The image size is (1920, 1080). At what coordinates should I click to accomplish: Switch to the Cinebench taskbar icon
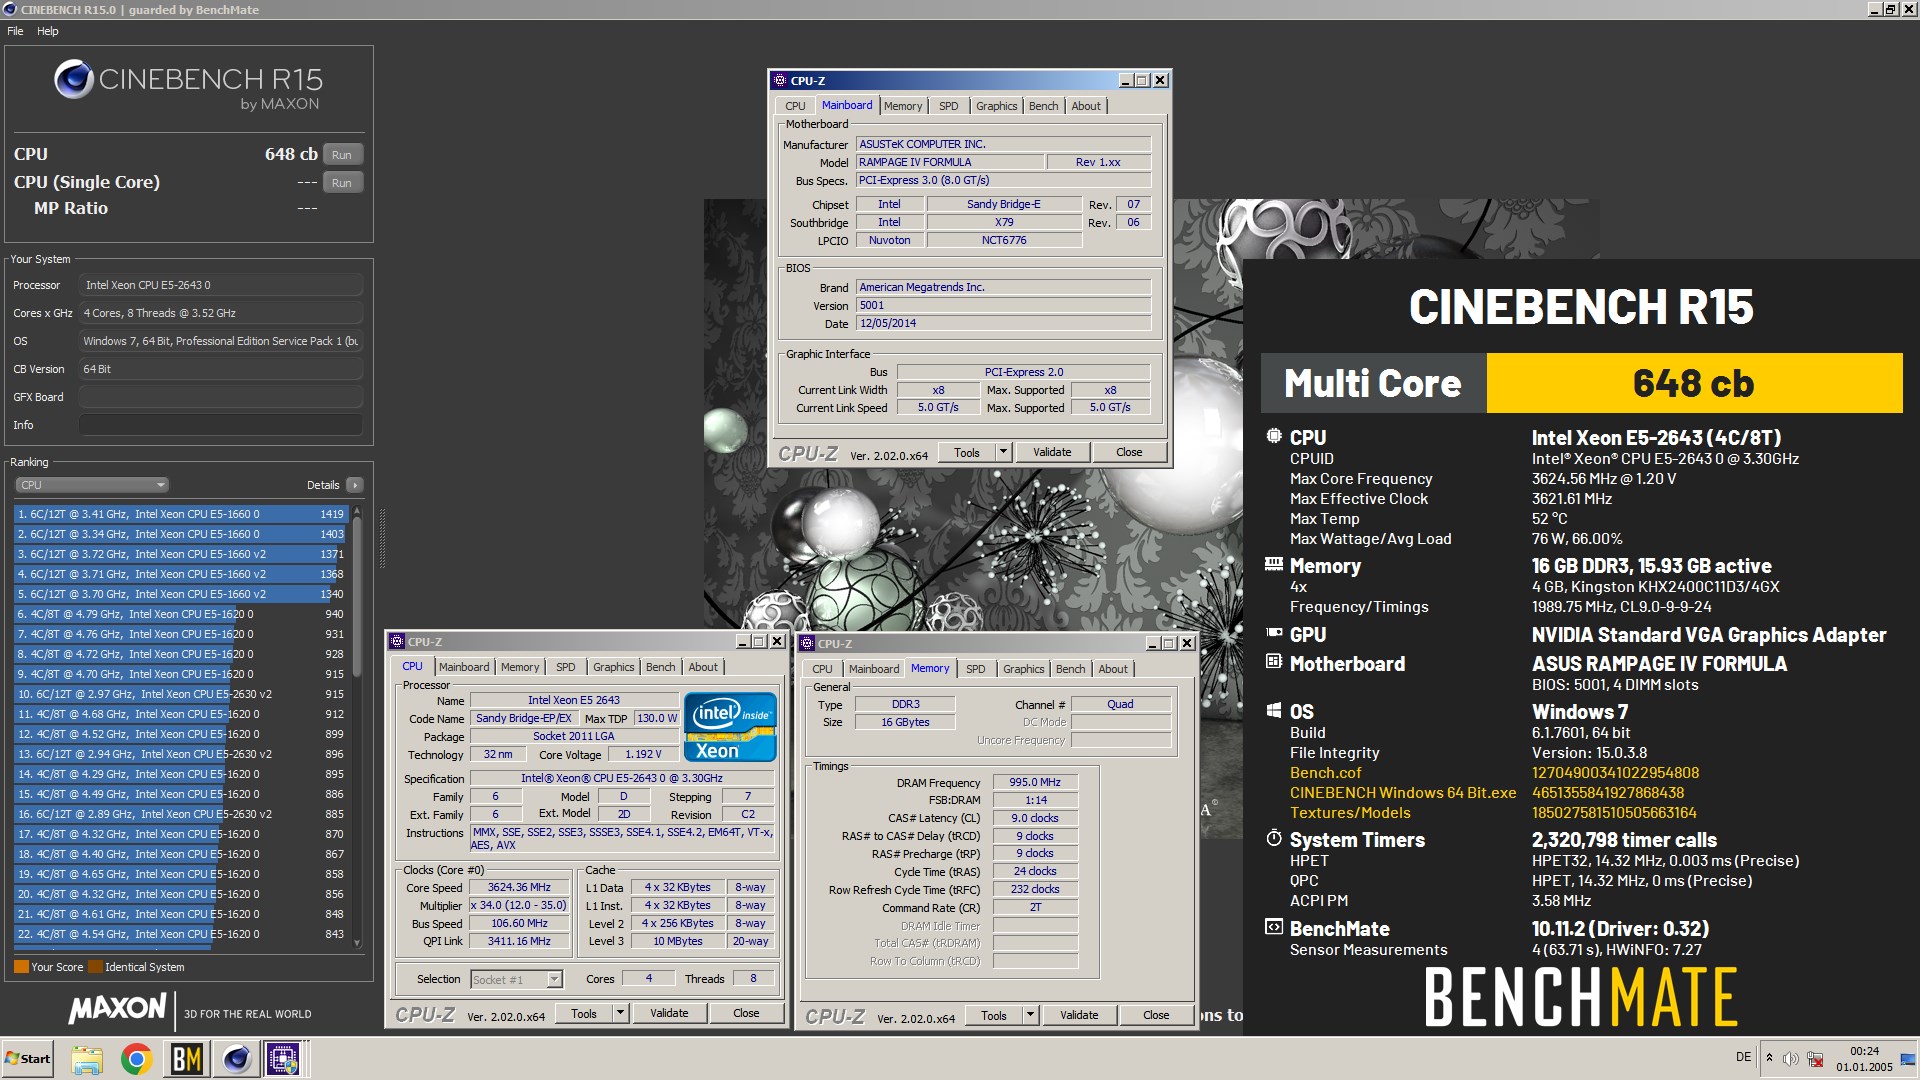[236, 1059]
